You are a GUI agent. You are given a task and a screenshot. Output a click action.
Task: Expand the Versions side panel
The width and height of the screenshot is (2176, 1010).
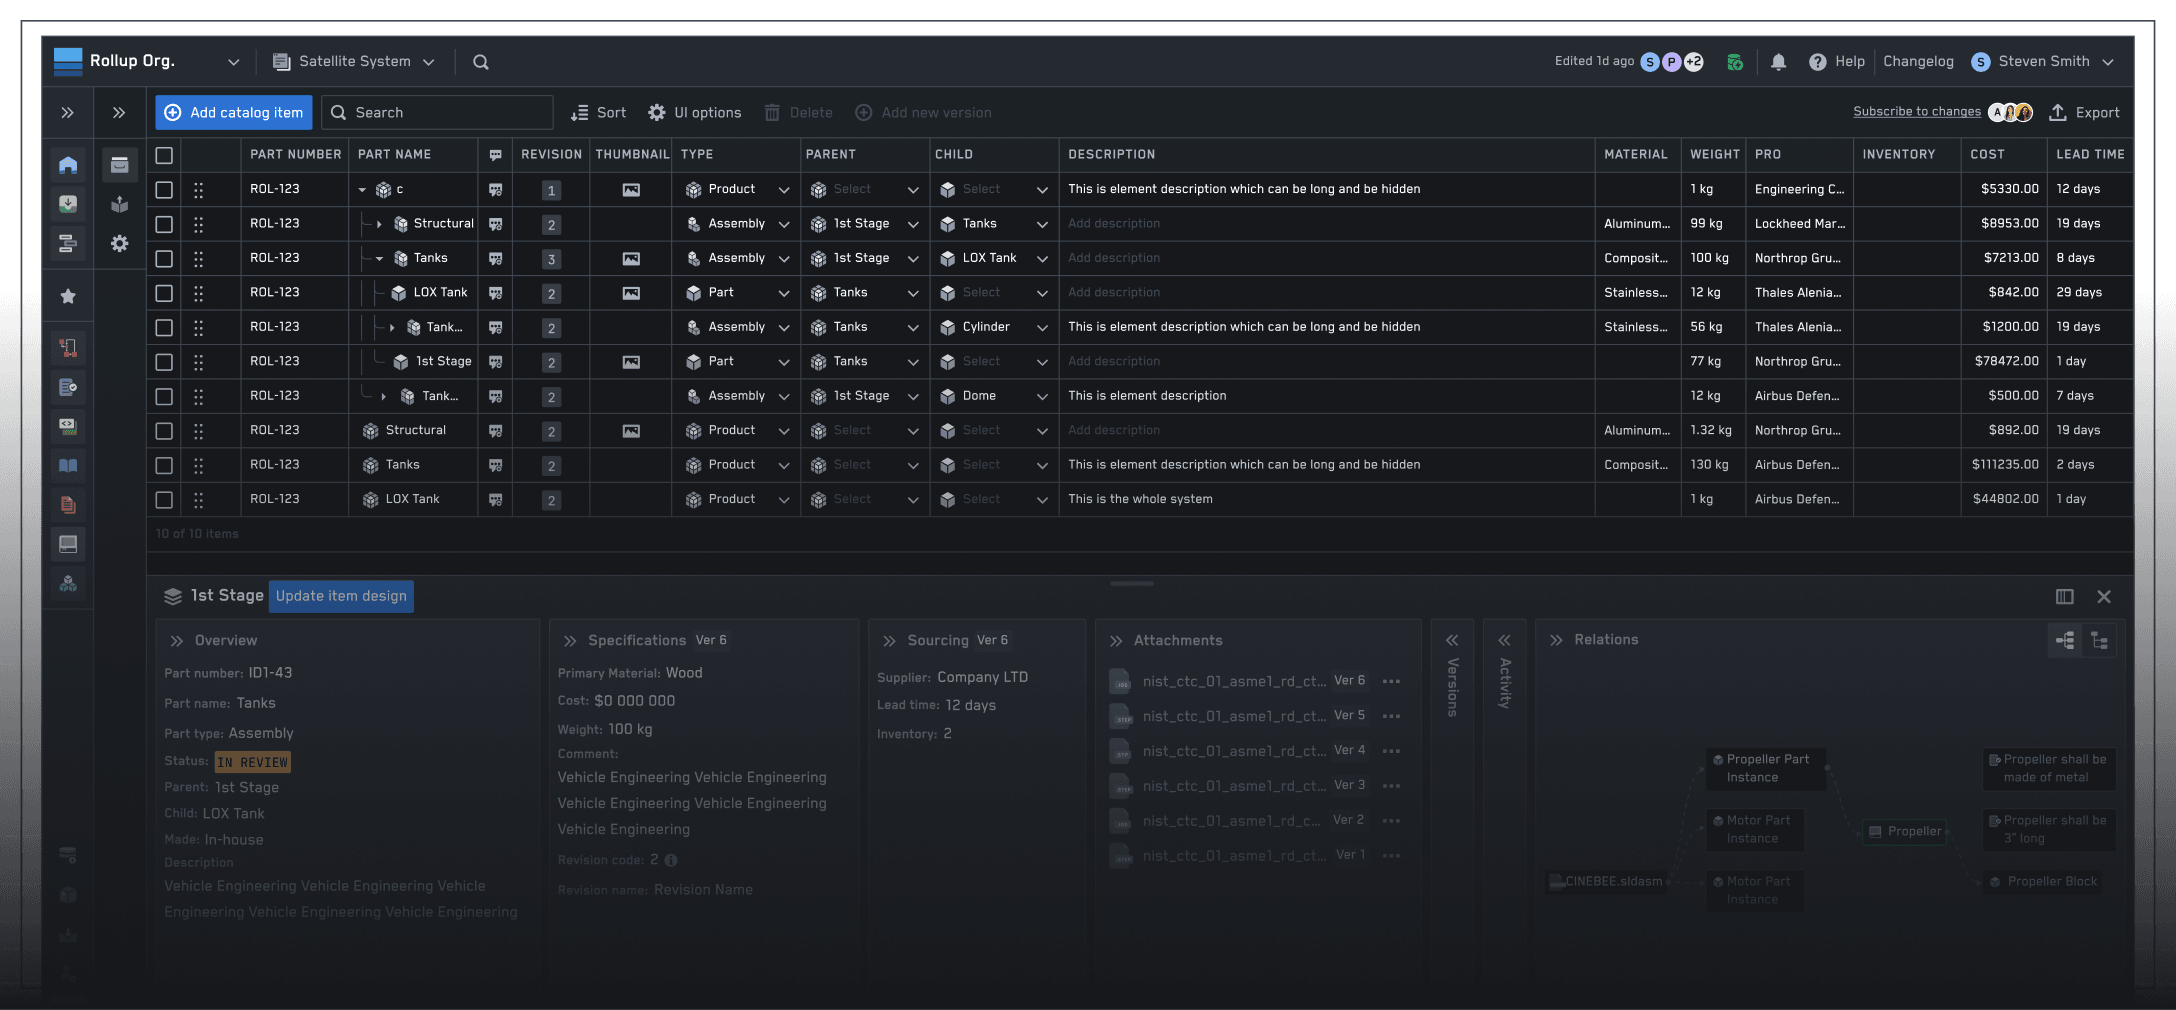tap(1452, 640)
